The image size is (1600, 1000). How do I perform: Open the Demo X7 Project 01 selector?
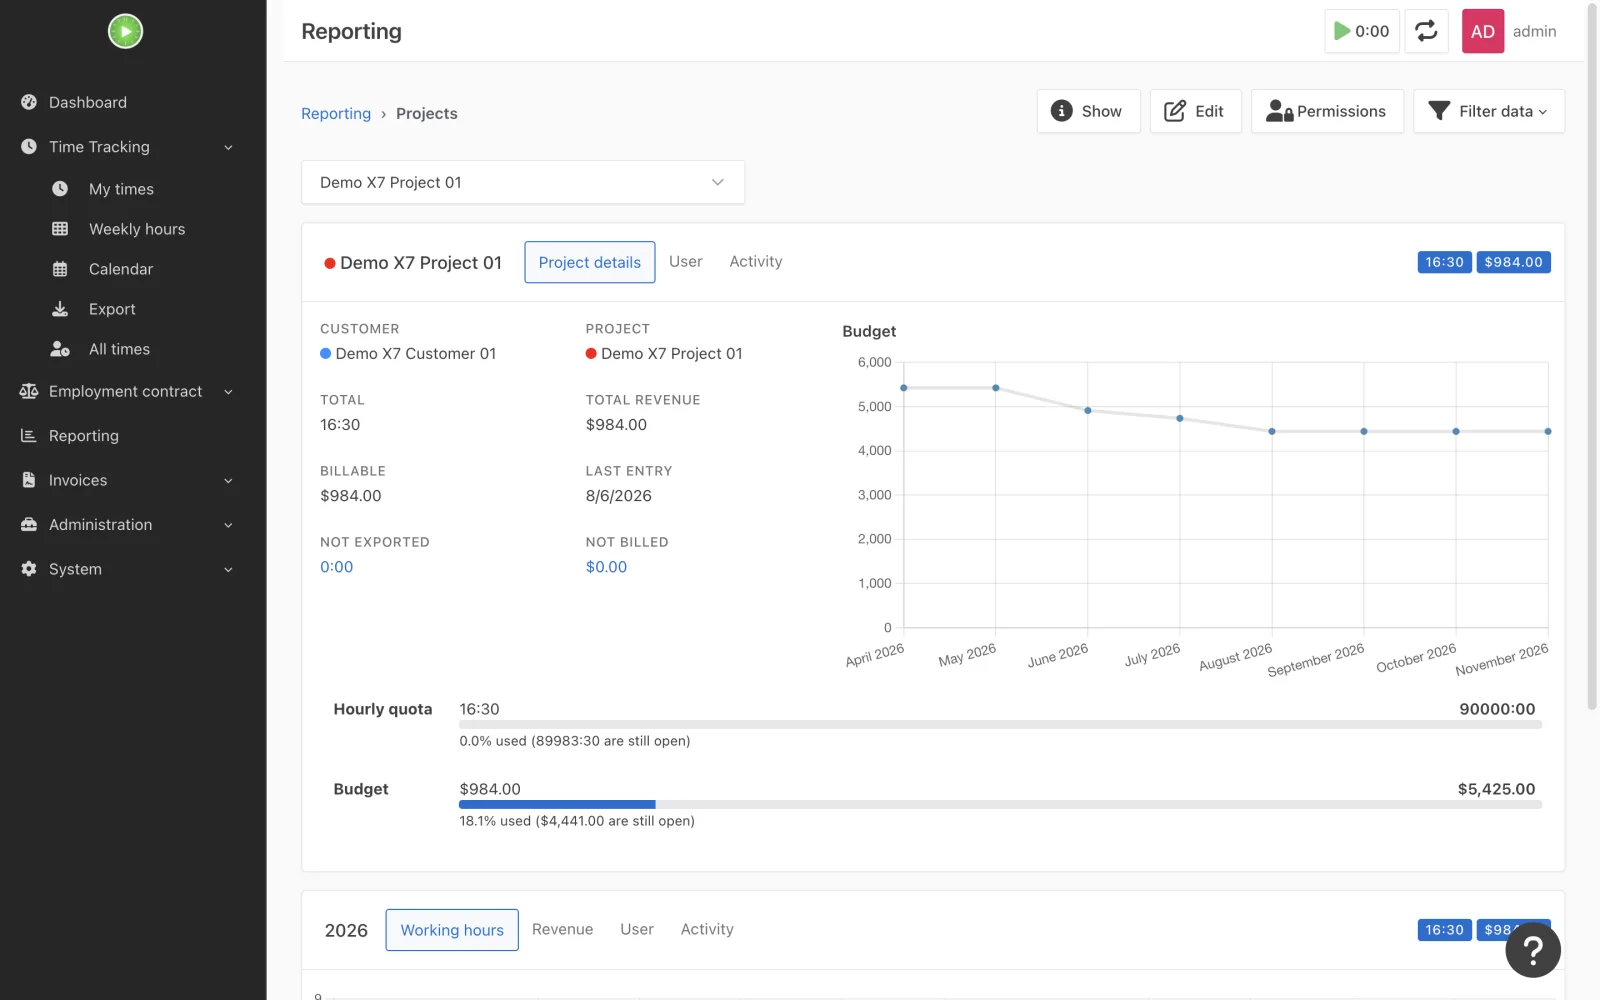click(523, 182)
